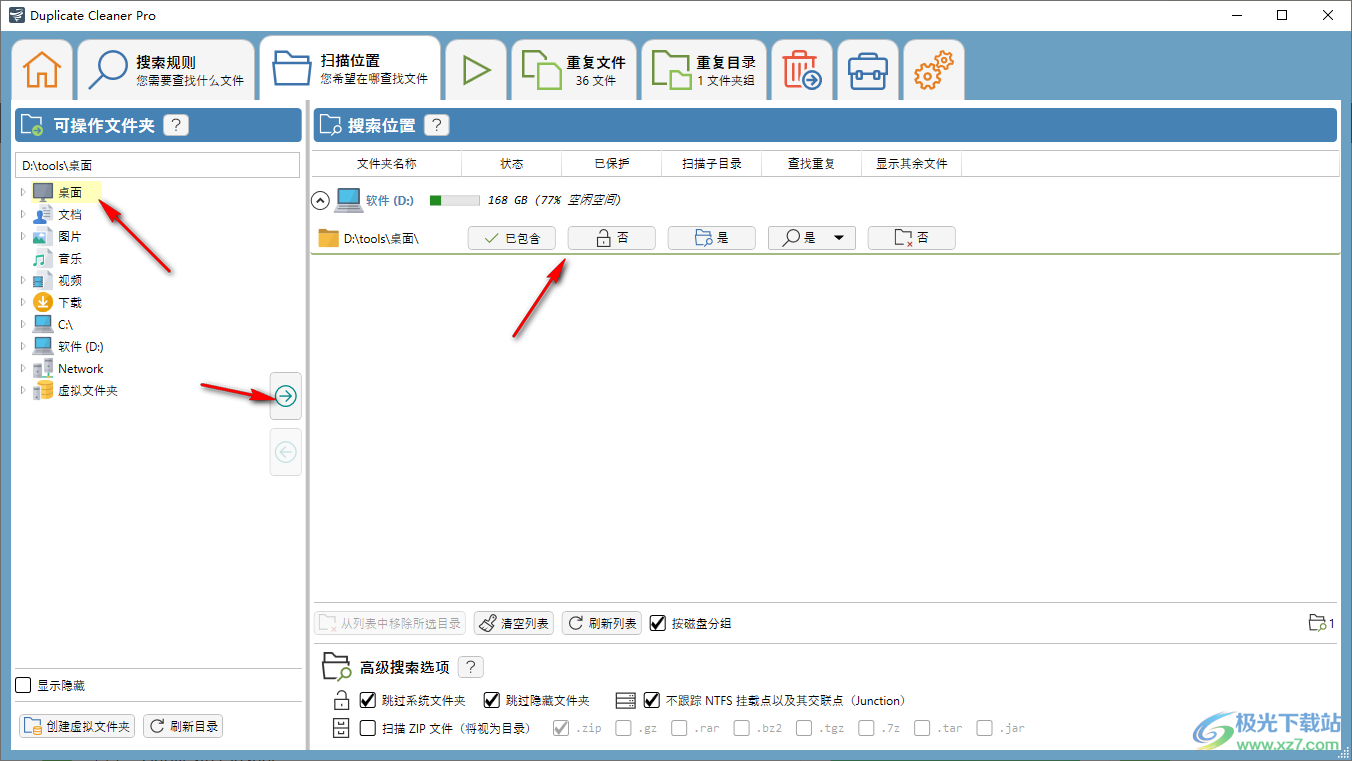Open help for 高级搜索选项
The width and height of the screenshot is (1352, 761).
tap(471, 667)
